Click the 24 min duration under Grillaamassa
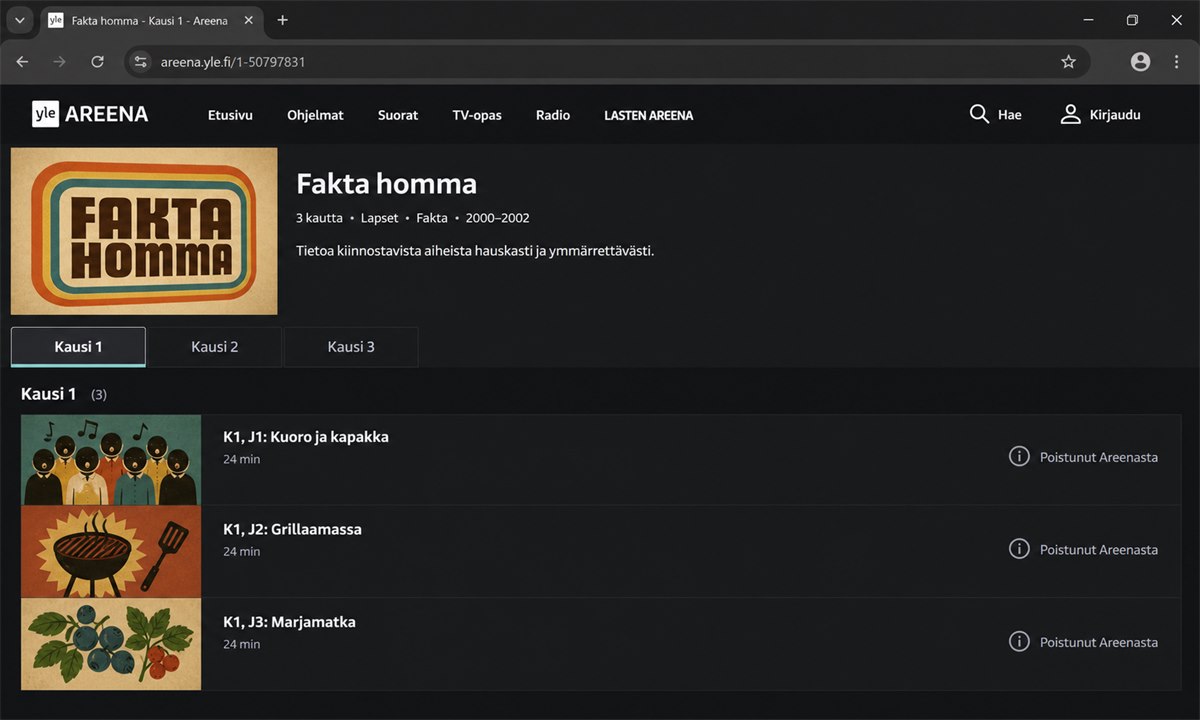 pyautogui.click(x=241, y=552)
